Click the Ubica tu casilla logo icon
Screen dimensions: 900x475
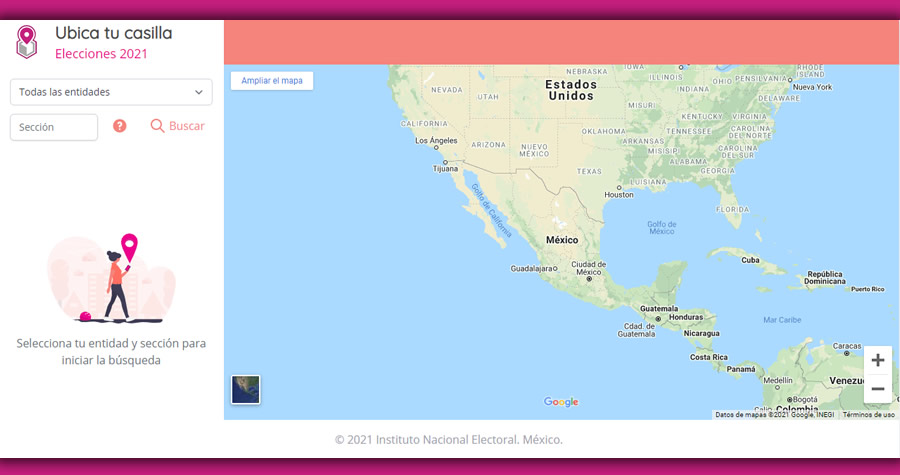(27, 42)
